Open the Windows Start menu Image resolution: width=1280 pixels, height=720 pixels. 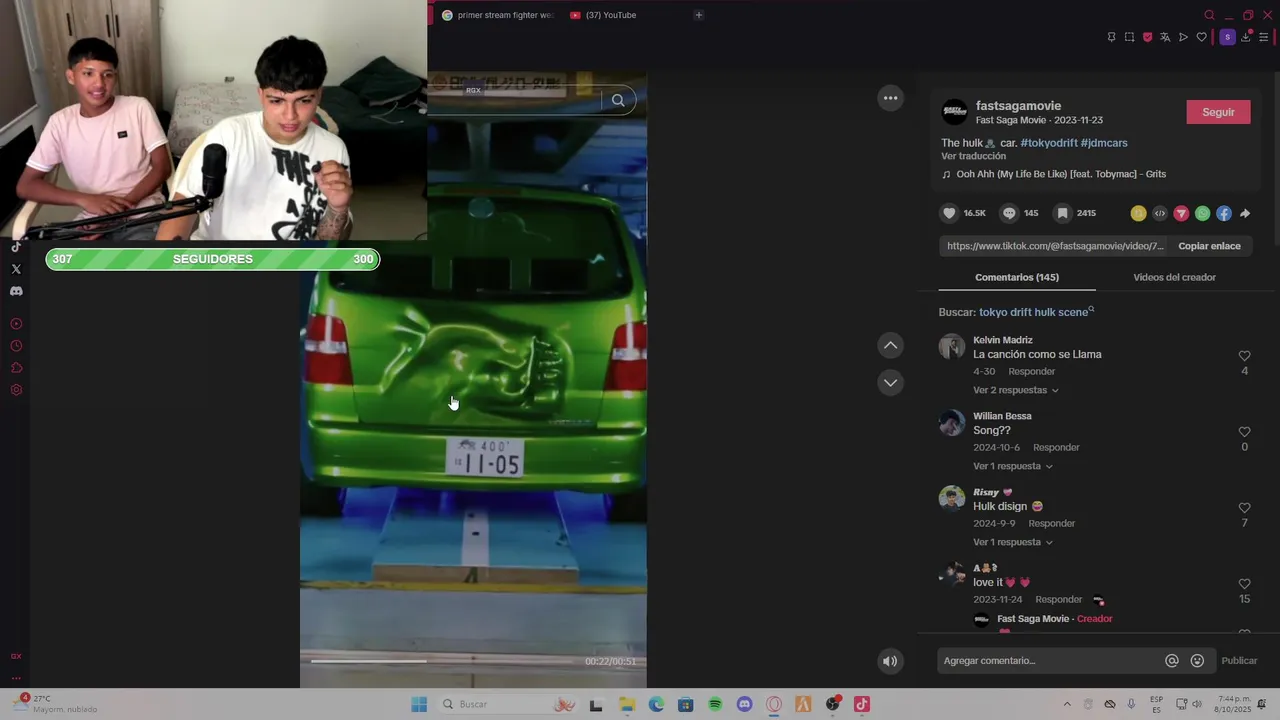tap(419, 704)
